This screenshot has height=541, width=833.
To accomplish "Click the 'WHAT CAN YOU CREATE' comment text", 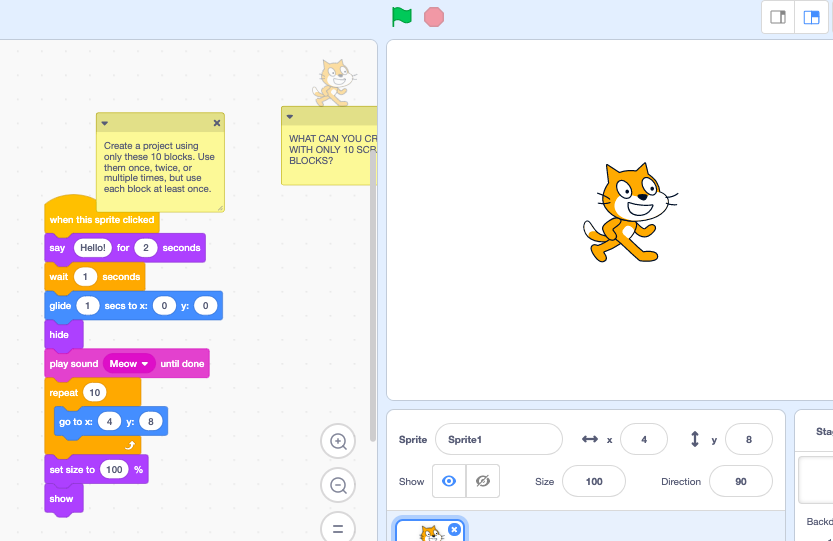I will click(333, 149).
